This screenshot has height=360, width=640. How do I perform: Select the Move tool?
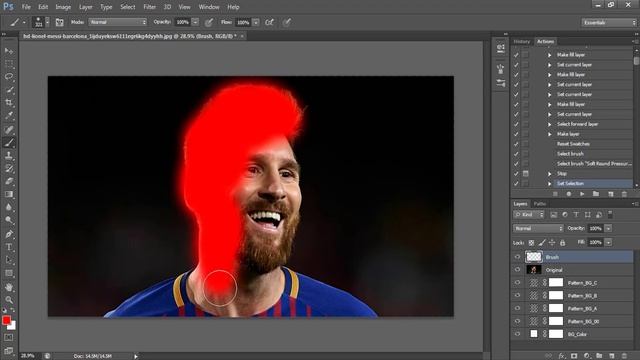coord(9,51)
